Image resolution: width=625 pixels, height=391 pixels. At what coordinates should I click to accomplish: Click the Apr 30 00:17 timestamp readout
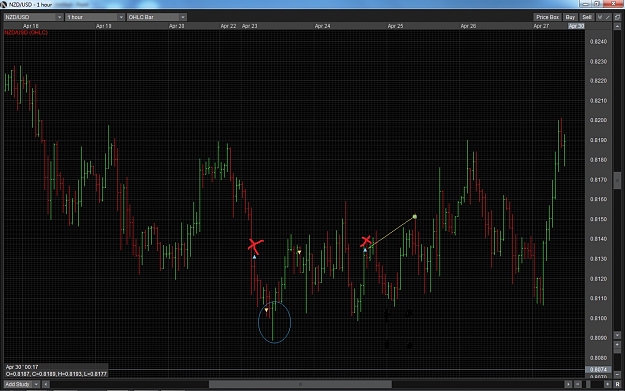pyautogui.click(x=22, y=367)
